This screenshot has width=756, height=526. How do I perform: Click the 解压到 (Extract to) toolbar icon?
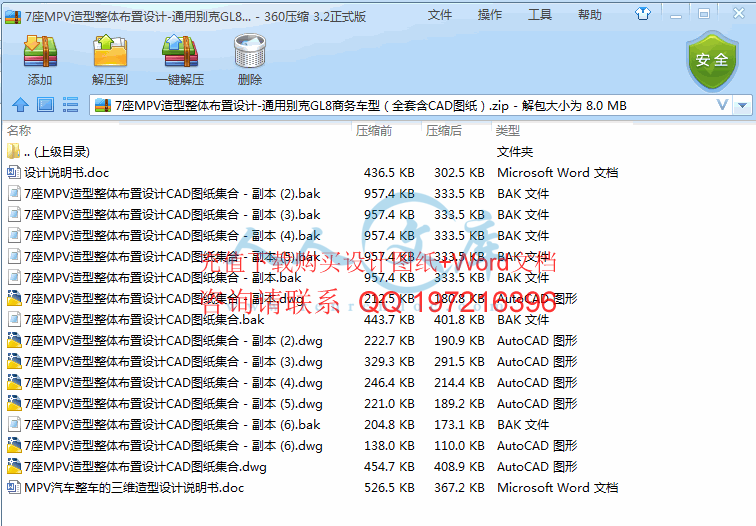click(x=110, y=51)
